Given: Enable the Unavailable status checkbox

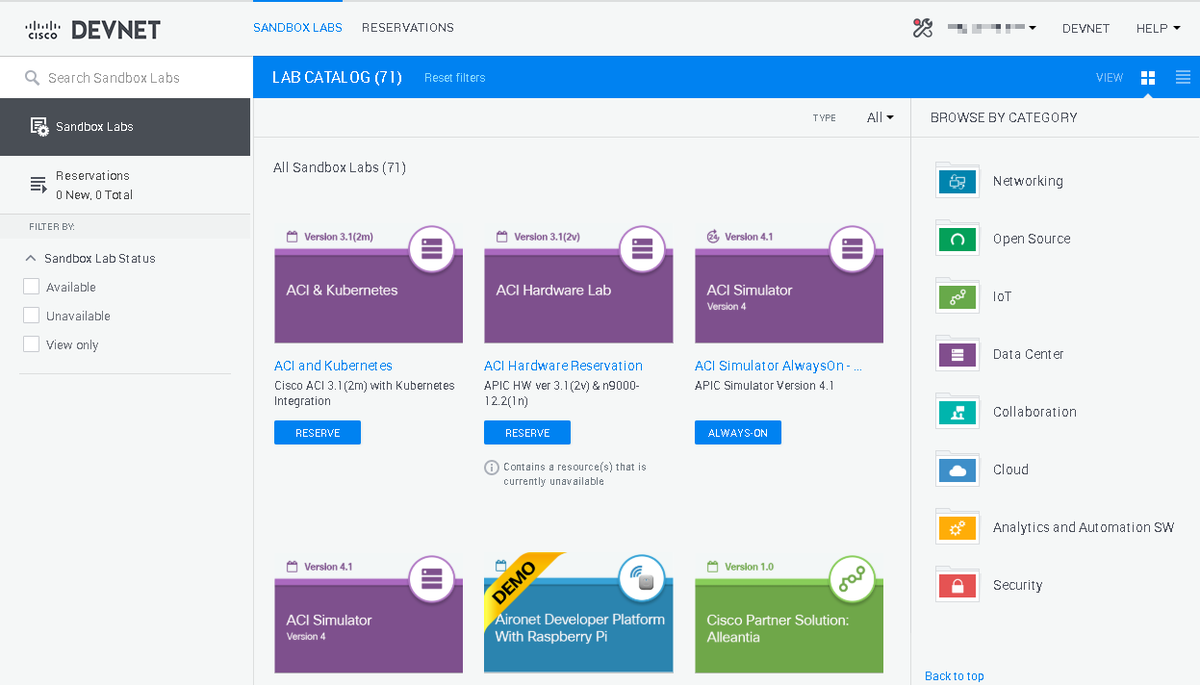Looking at the screenshot, I should click(x=31, y=316).
